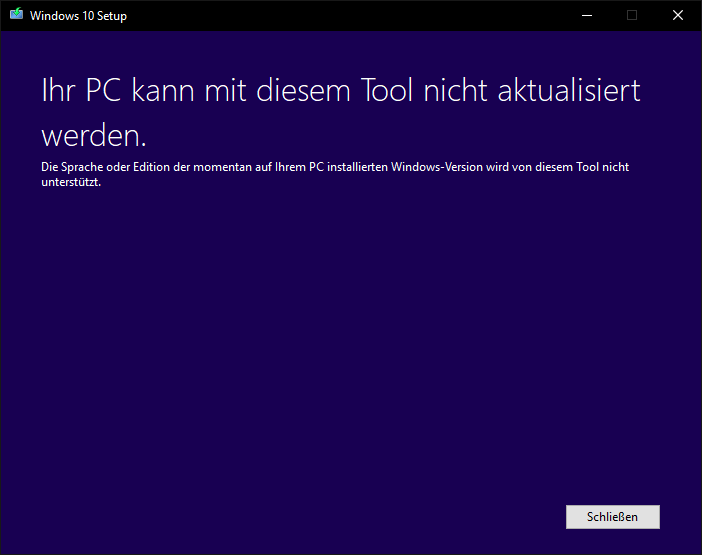Screen dimensions: 702x555
Task: Close the setup window with X
Action: [x=678, y=16]
